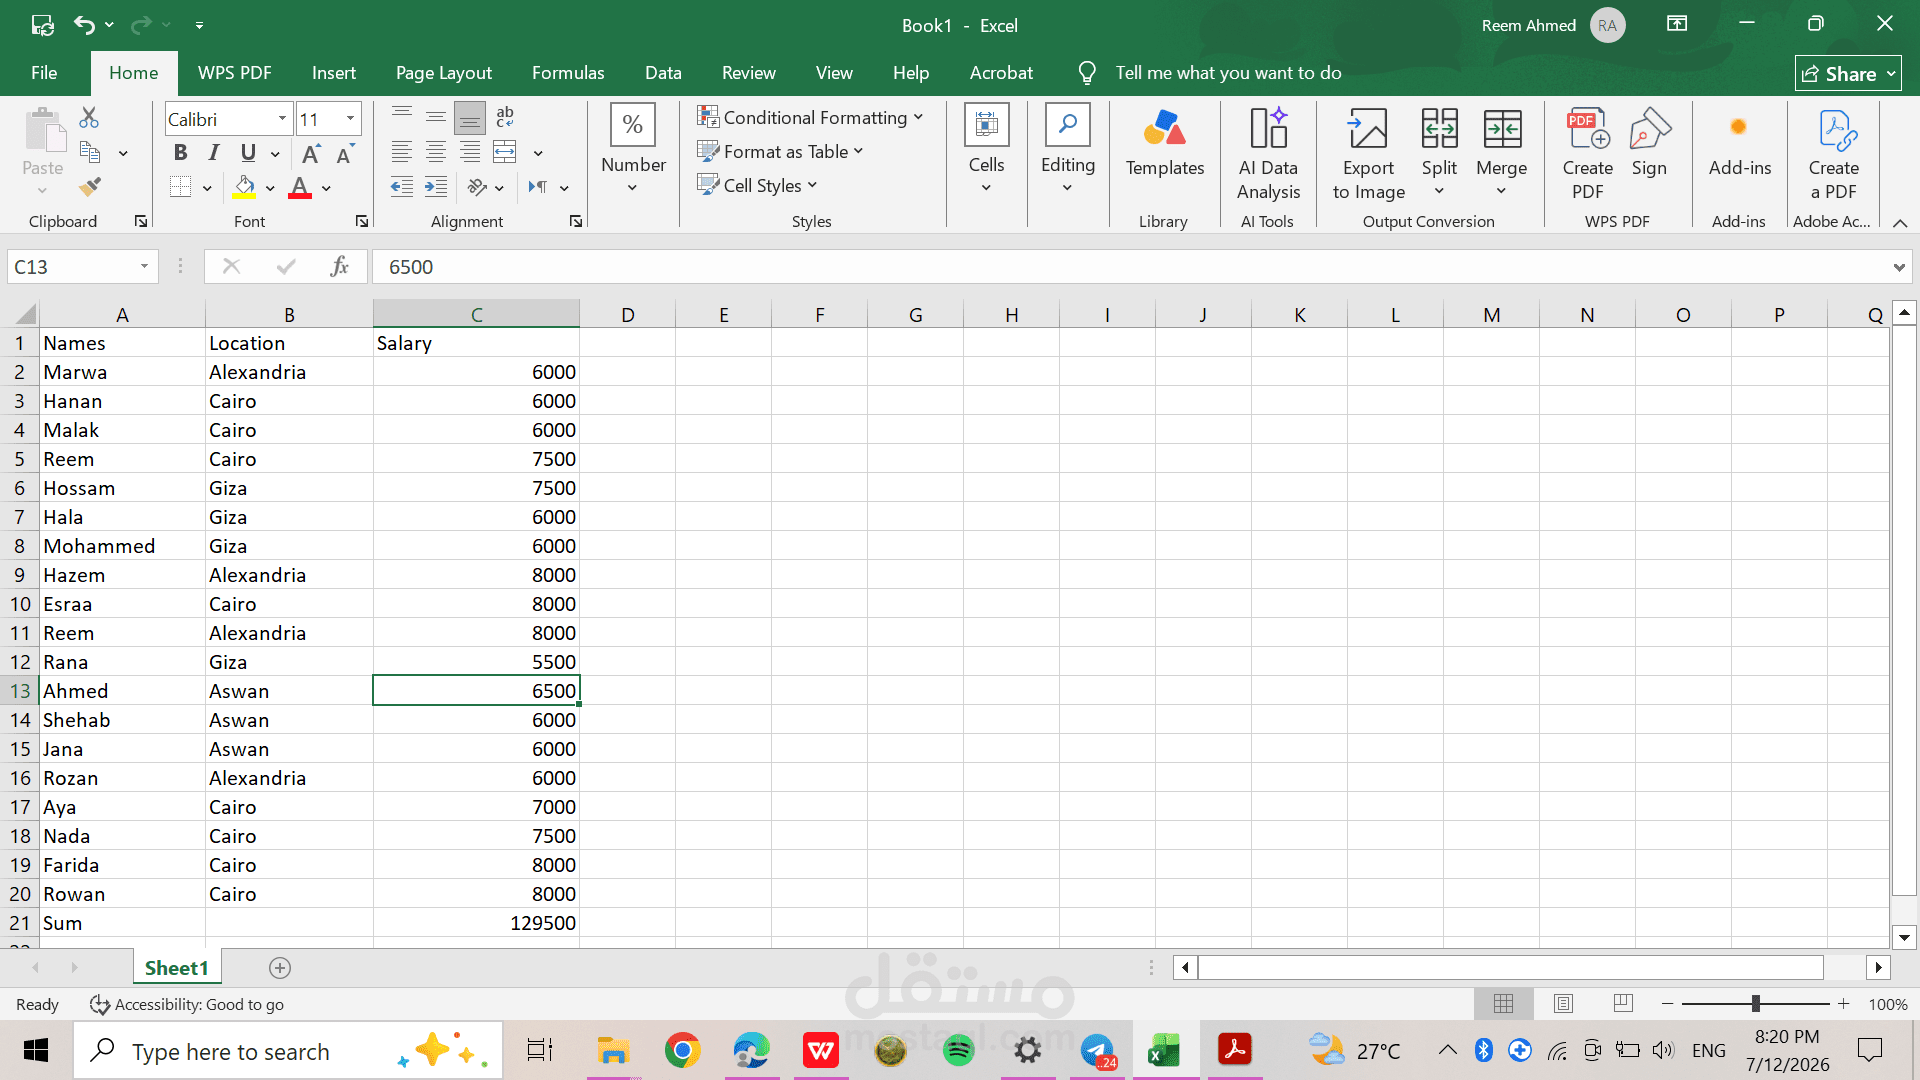The image size is (1920, 1080).
Task: Switch to Page Break Preview icon
Action: click(1623, 1003)
